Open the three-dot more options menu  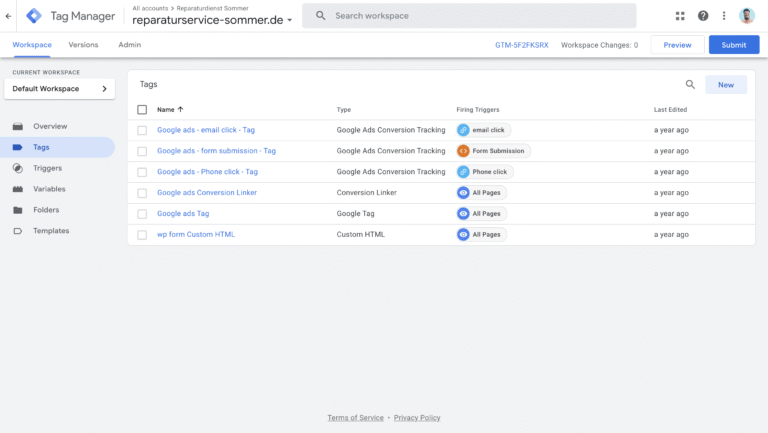(x=724, y=16)
